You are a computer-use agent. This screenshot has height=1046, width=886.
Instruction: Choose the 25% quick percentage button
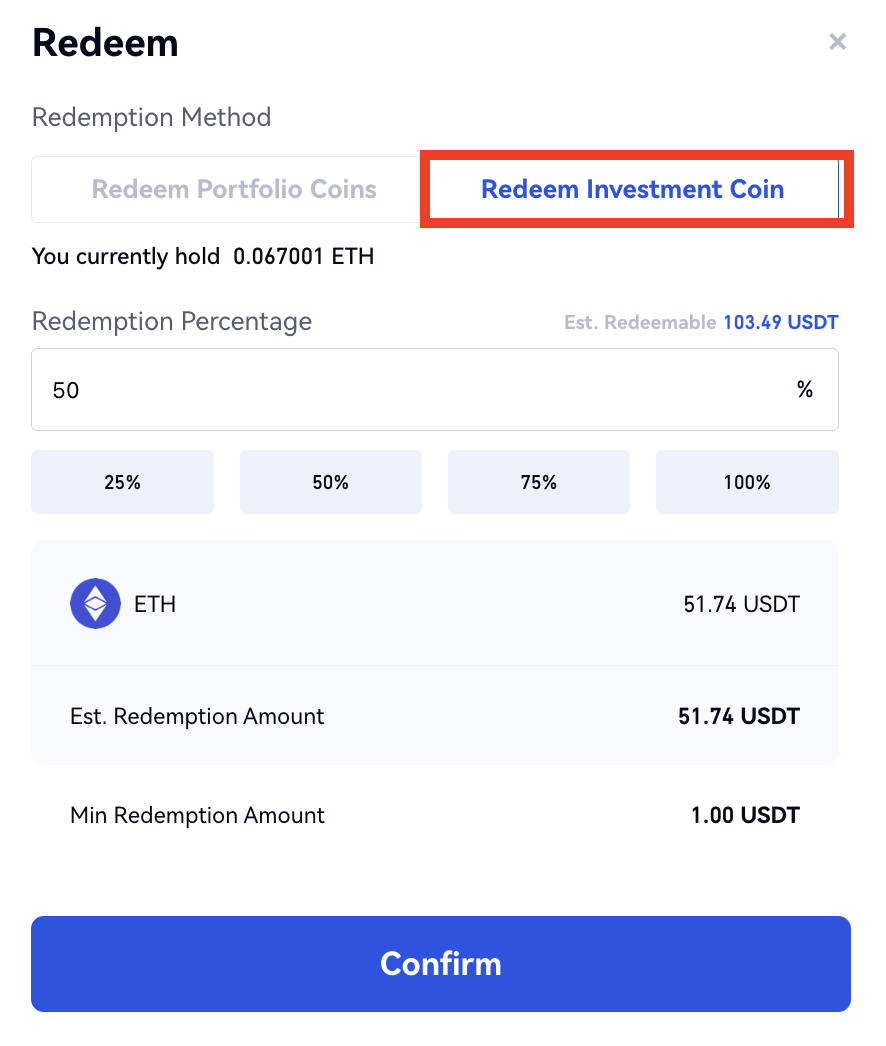click(122, 482)
